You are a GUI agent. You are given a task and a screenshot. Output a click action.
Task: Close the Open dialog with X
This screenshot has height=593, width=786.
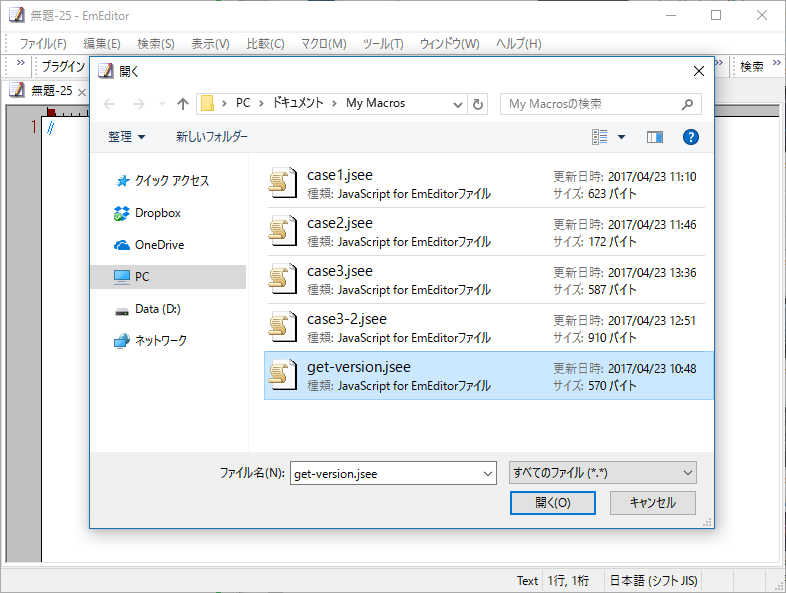click(x=699, y=71)
